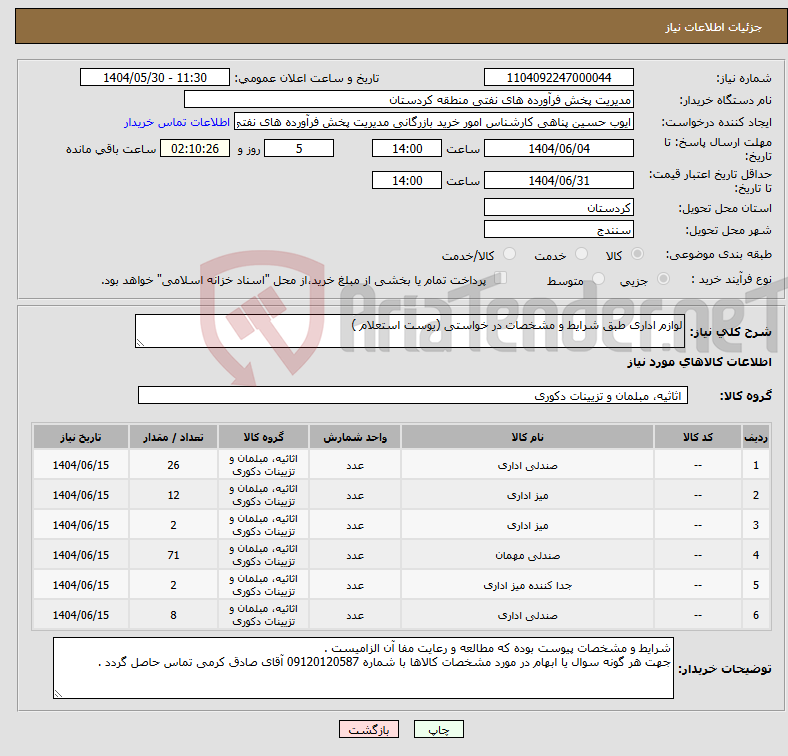
Task: Click quantity 71 in the table
Action: click(173, 555)
